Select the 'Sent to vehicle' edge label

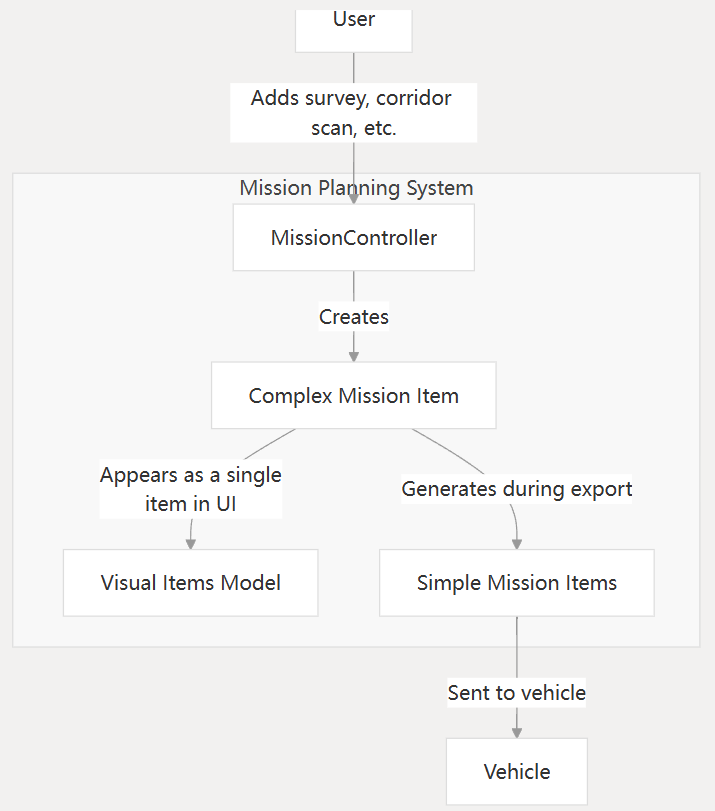point(517,692)
